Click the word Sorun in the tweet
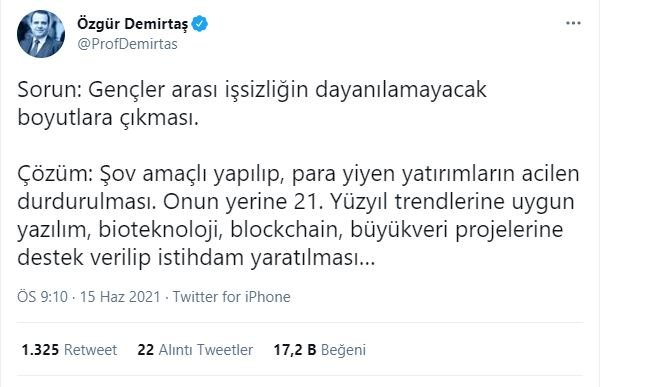670x387 pixels. point(47,90)
